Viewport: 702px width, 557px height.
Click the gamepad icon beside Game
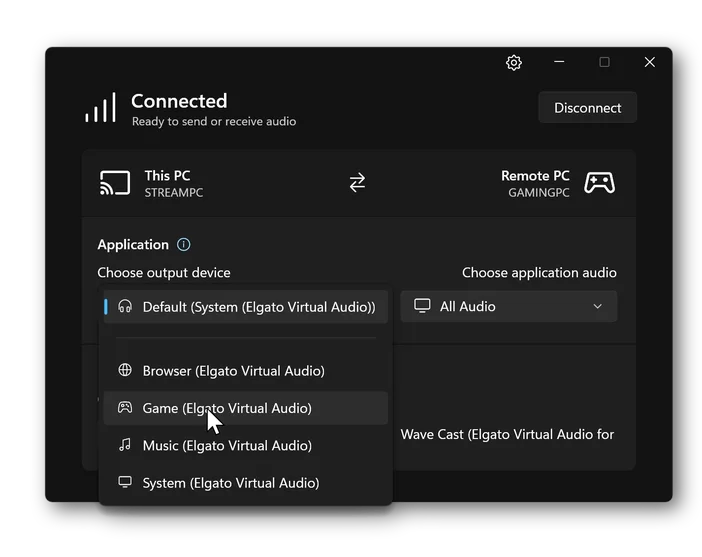coord(125,407)
